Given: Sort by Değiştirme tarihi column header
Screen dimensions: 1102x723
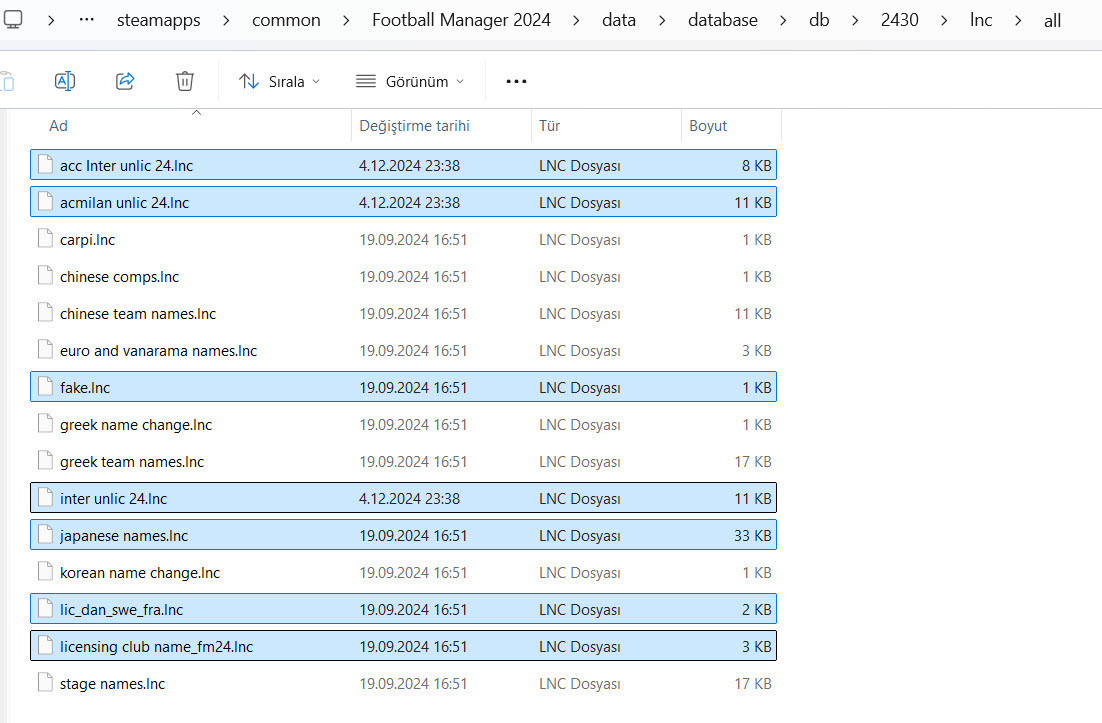Looking at the screenshot, I should [414, 126].
